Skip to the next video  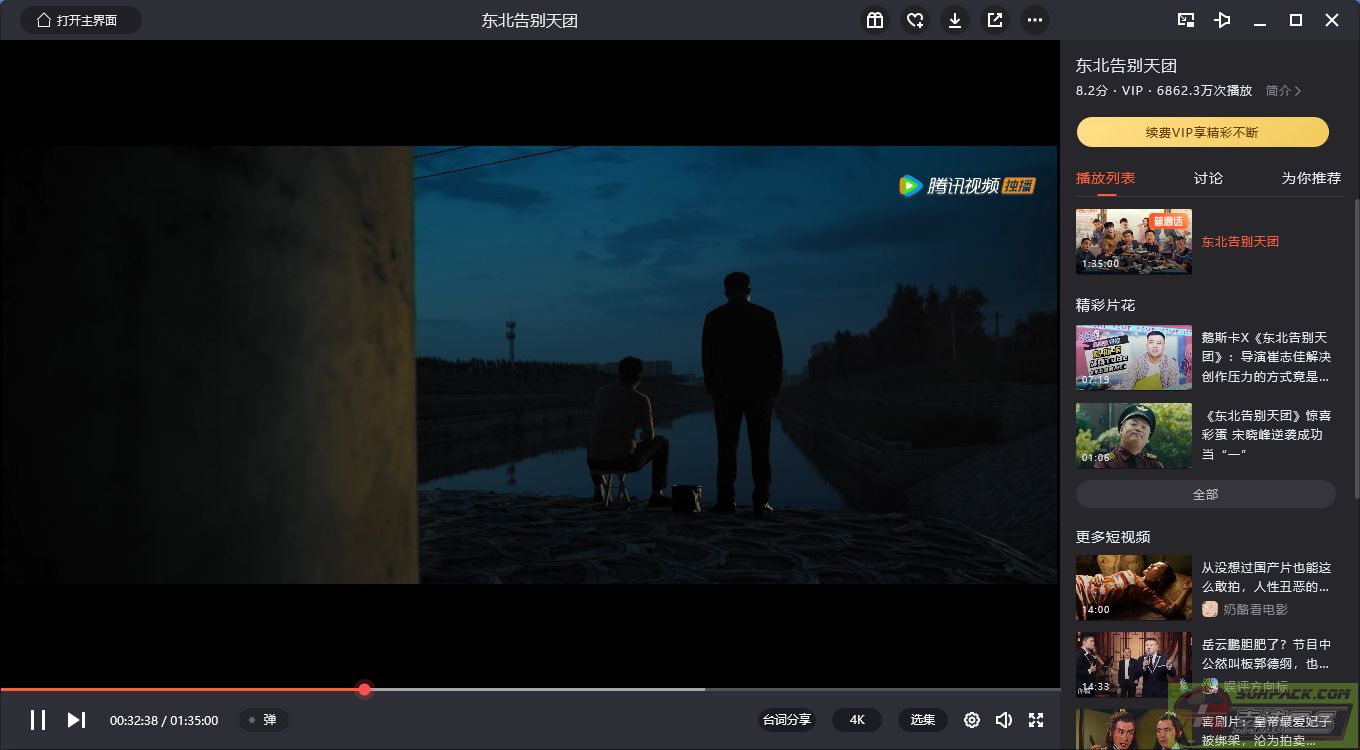[x=76, y=720]
